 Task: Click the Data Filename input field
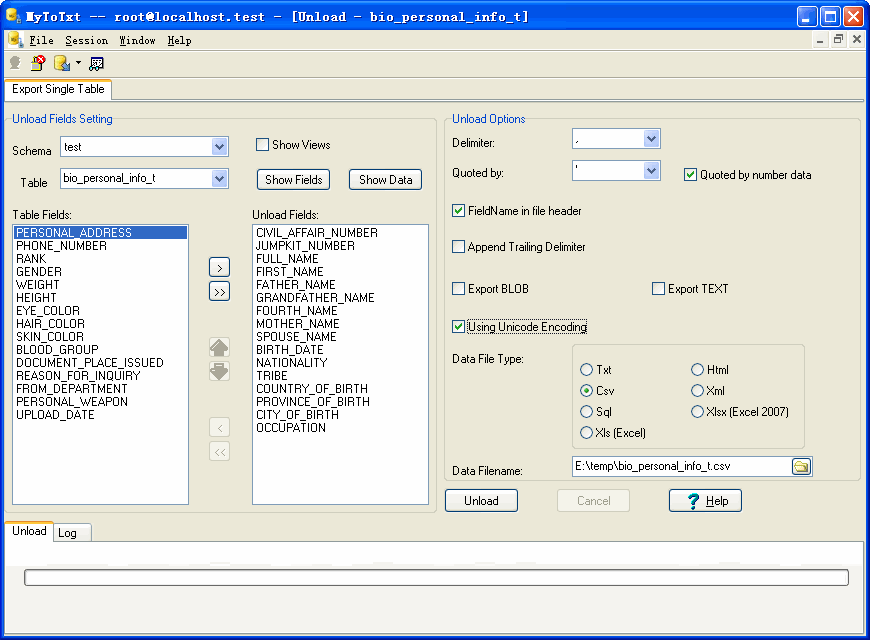pyautogui.click(x=681, y=466)
